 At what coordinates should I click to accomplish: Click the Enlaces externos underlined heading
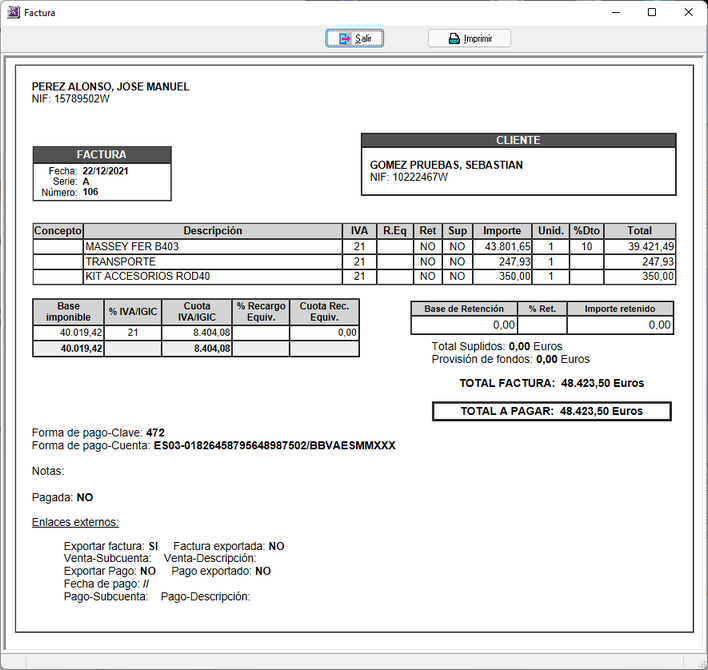[76, 522]
